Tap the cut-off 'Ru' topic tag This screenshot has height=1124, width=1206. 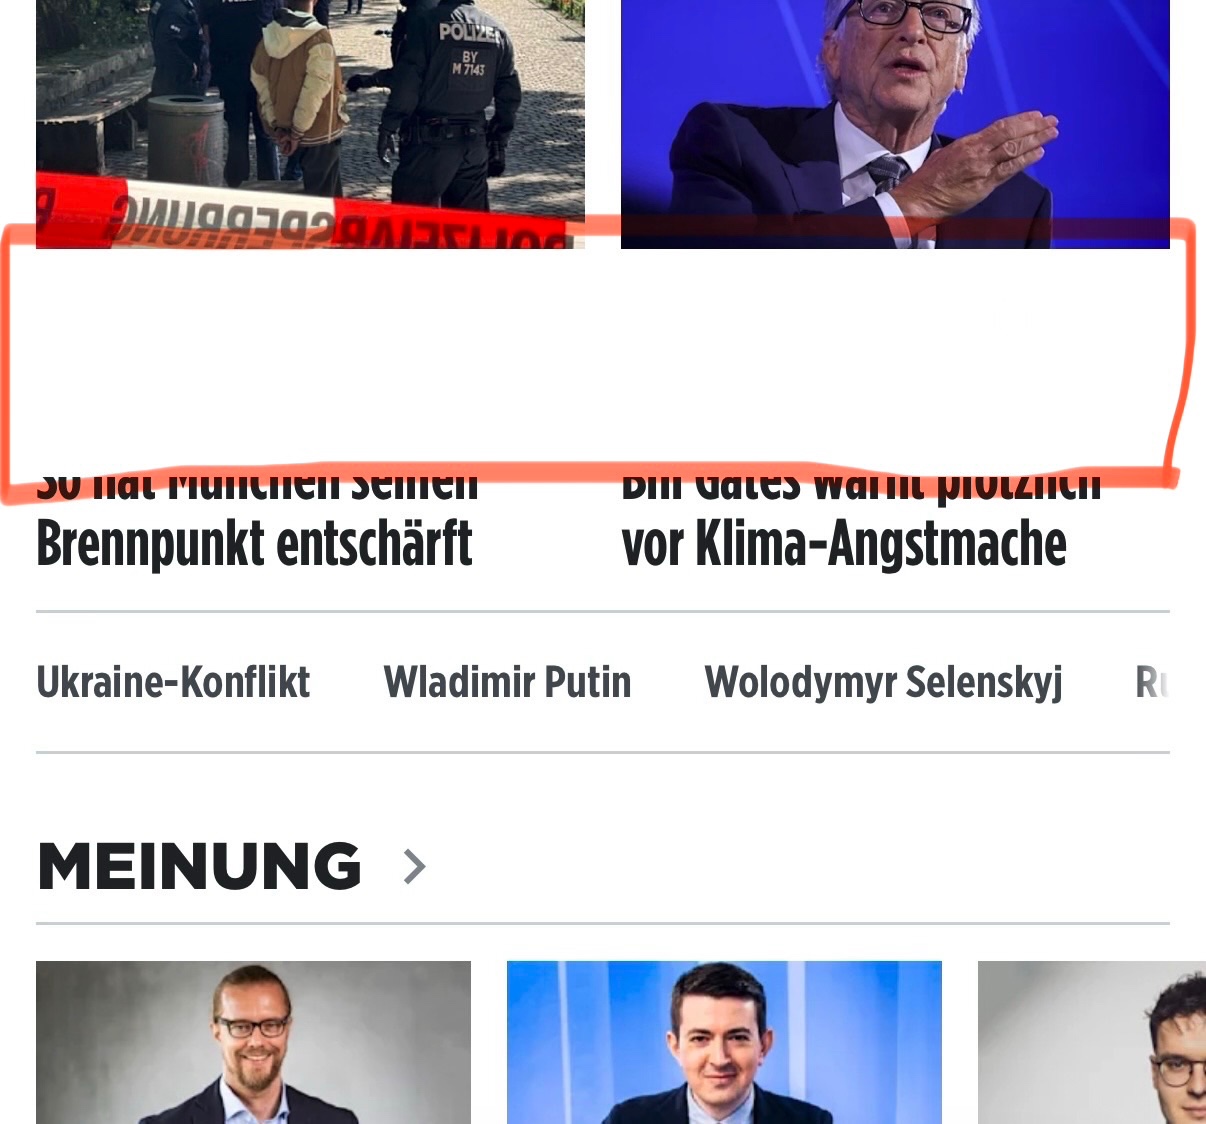(x=1152, y=682)
